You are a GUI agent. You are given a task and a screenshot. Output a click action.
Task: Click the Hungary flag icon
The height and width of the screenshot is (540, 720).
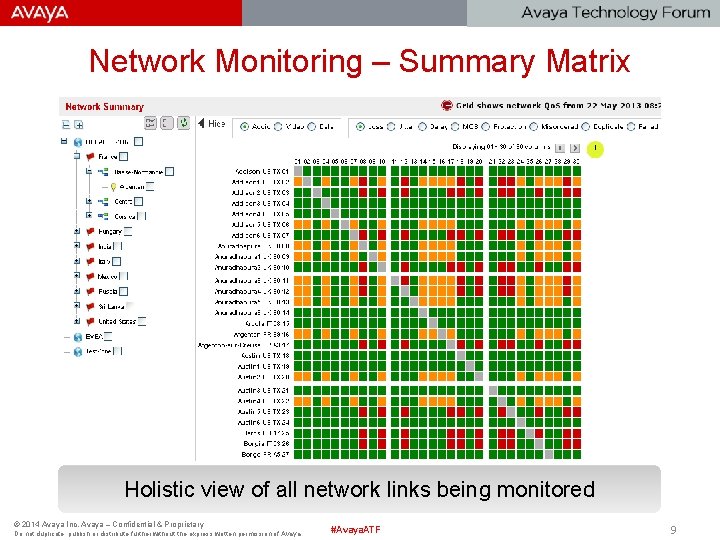coord(90,231)
